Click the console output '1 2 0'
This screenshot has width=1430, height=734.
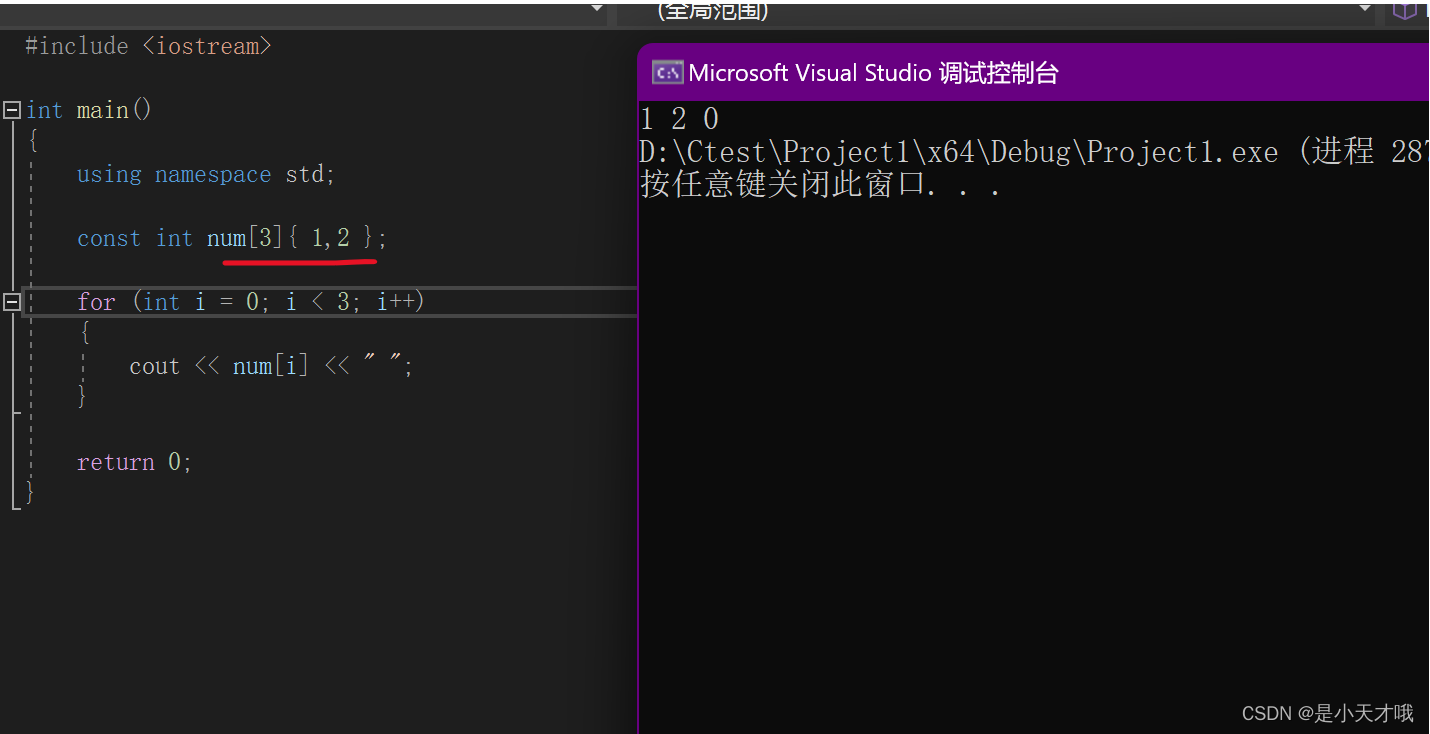pos(680,119)
